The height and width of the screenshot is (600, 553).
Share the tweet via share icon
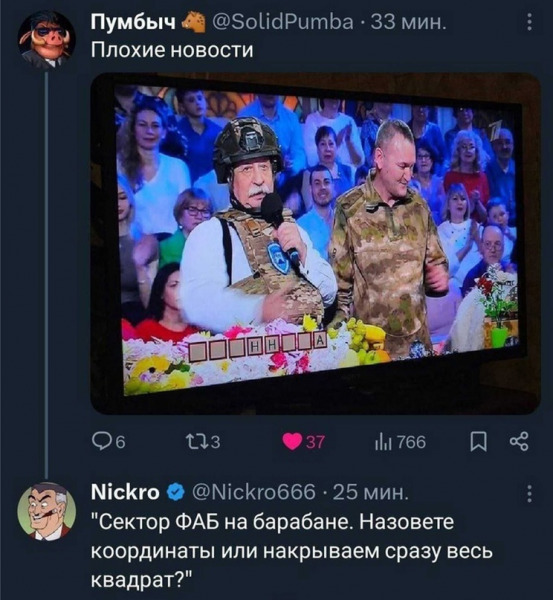(x=519, y=442)
